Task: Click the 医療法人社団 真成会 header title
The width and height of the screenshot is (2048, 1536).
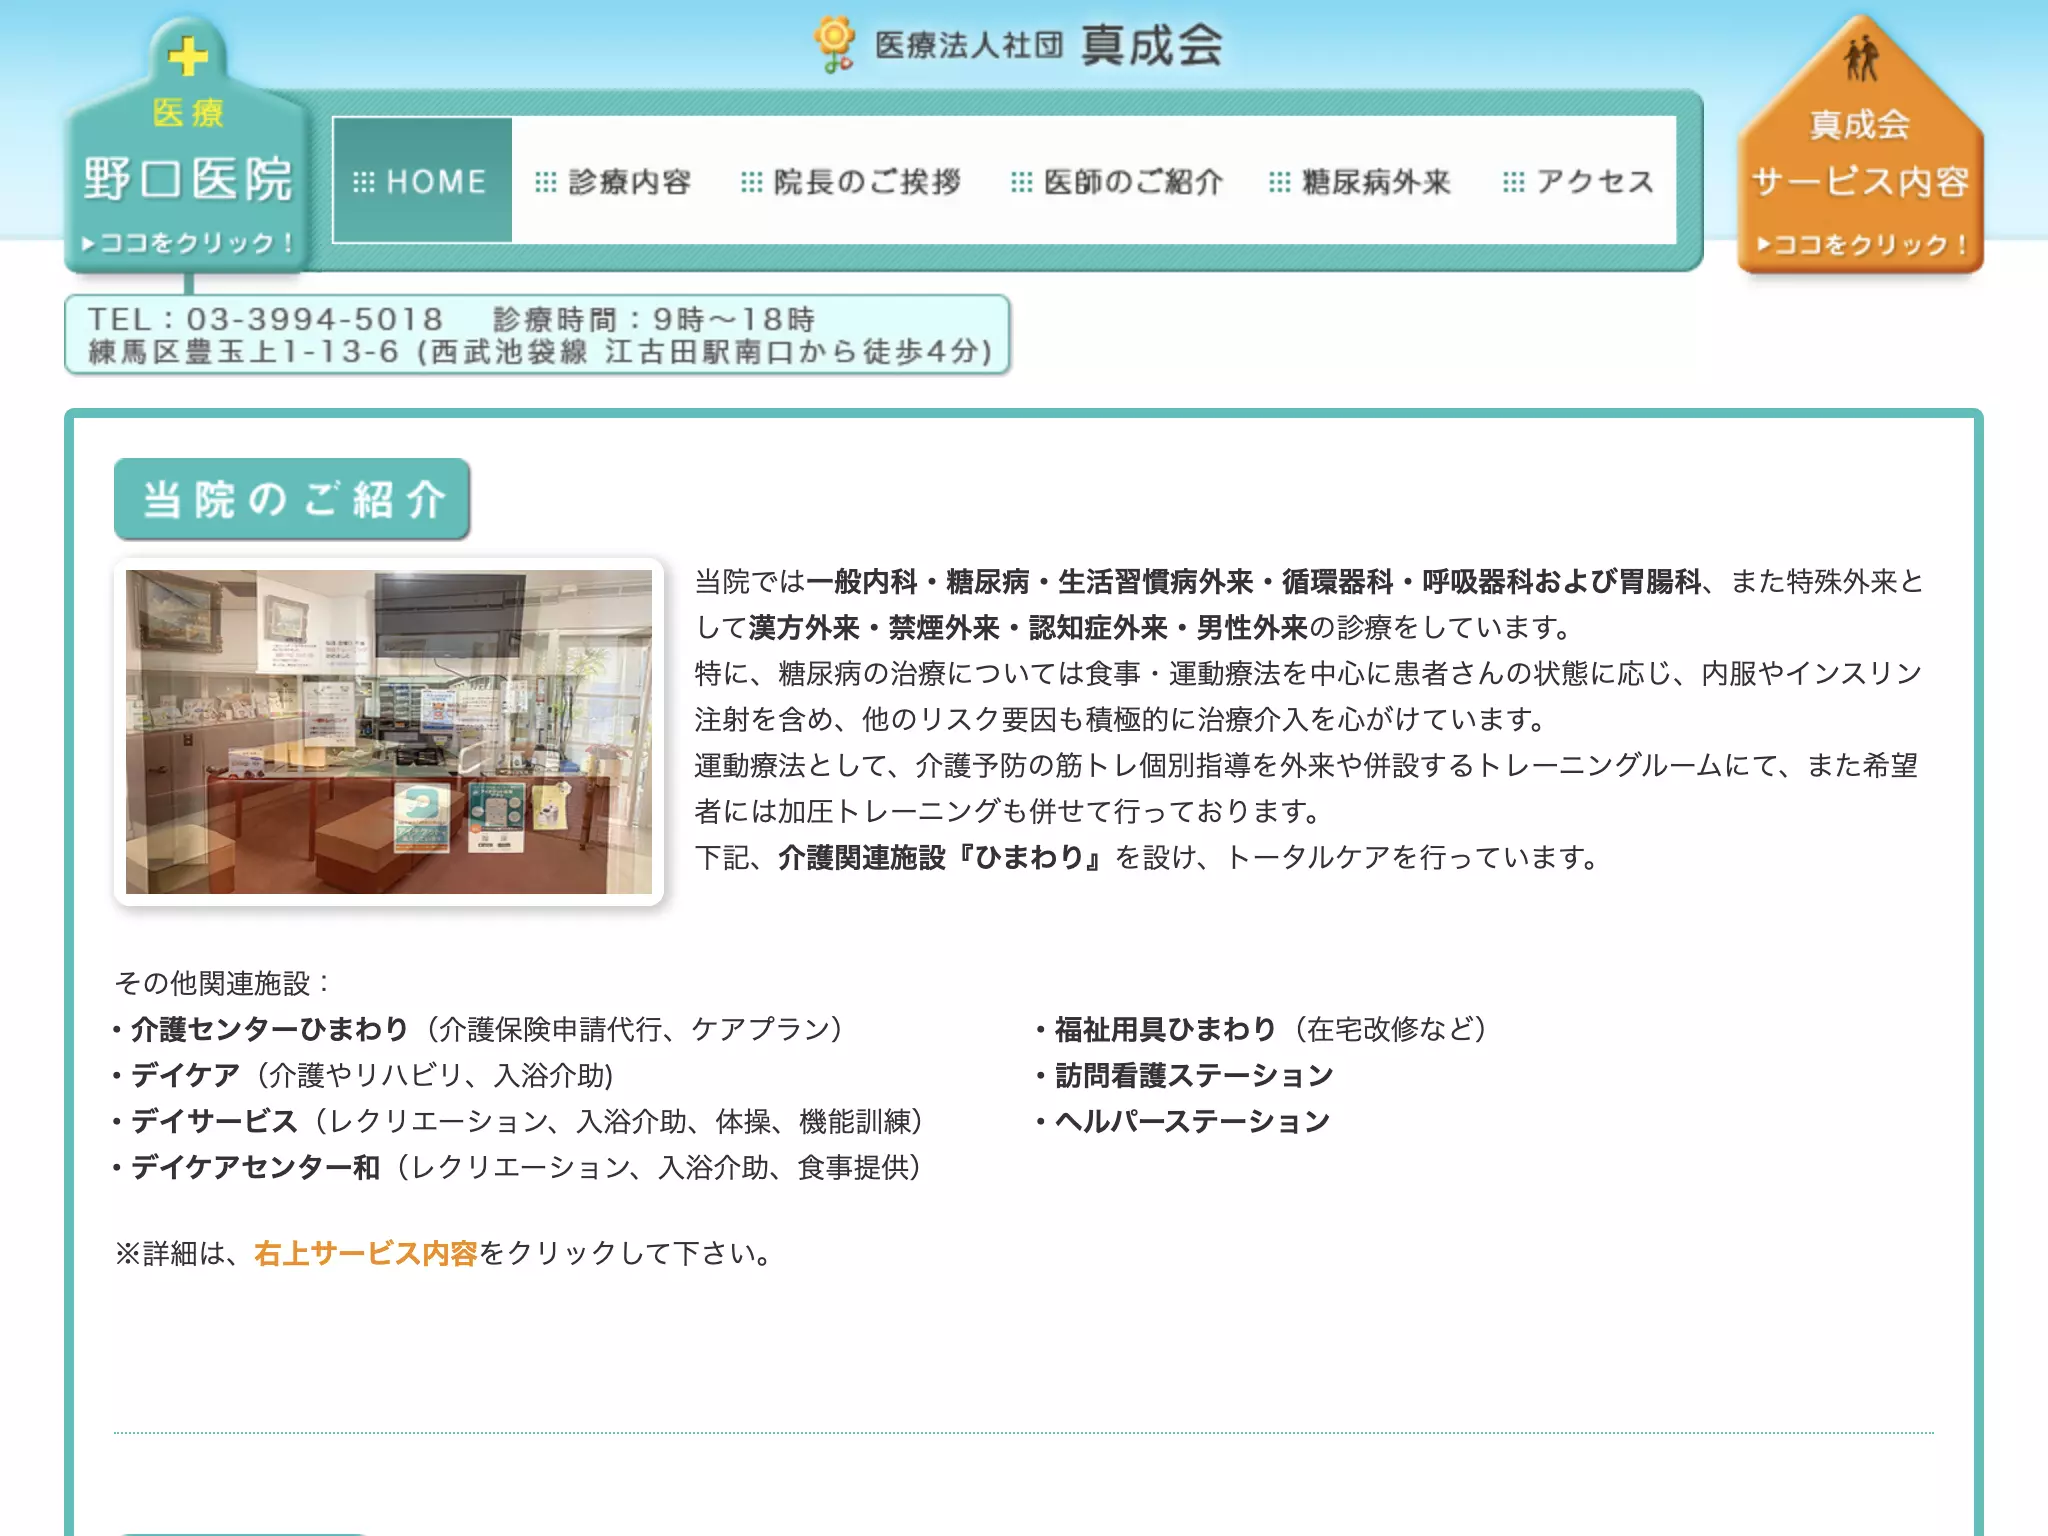Action: [x=1048, y=45]
